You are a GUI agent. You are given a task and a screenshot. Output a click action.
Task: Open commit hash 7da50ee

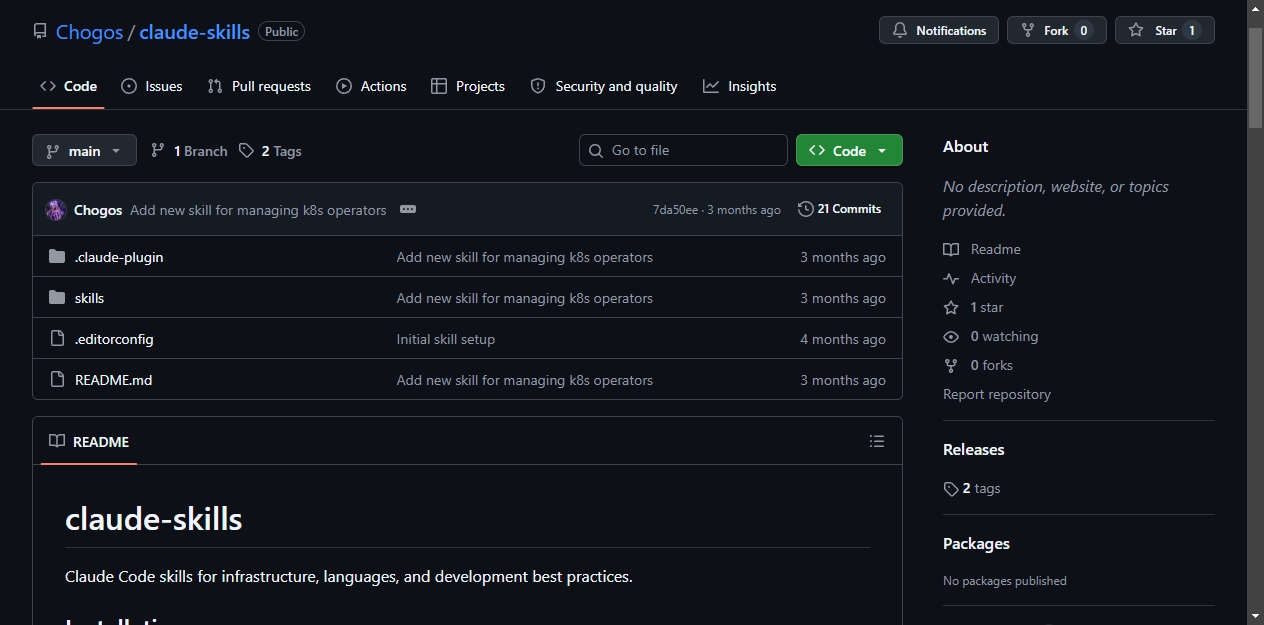[675, 210]
